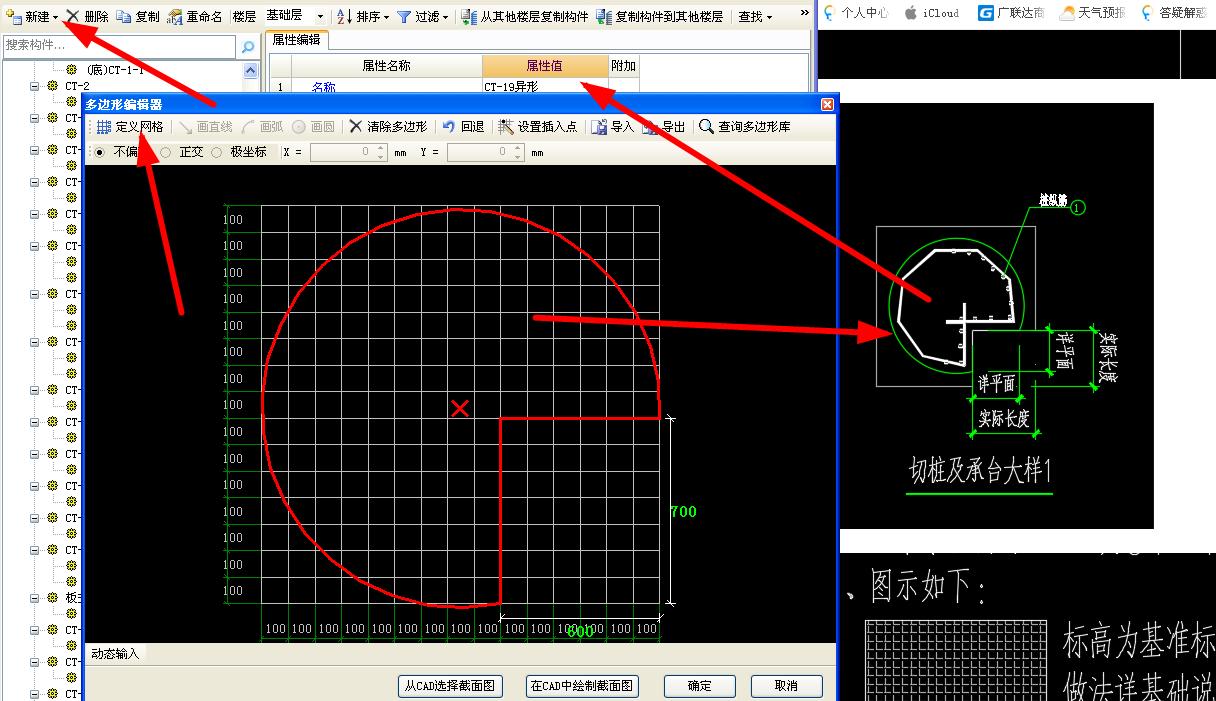Select the 极坐标 radio button
Screen dimensions: 1216x701
pyautogui.click(x=217, y=152)
